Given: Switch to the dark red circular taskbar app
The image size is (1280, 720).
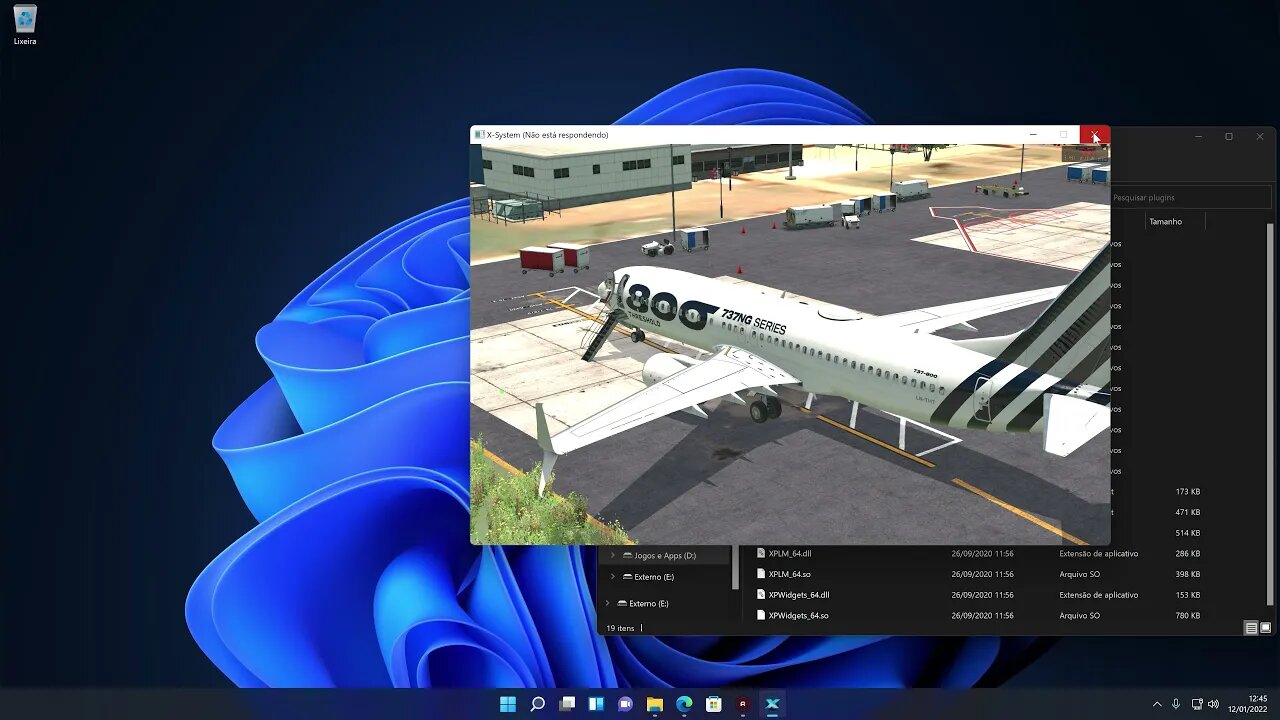Looking at the screenshot, I should (743, 704).
